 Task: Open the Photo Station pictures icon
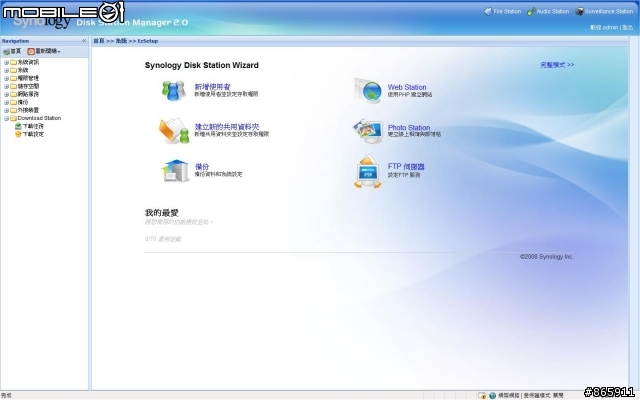click(368, 131)
